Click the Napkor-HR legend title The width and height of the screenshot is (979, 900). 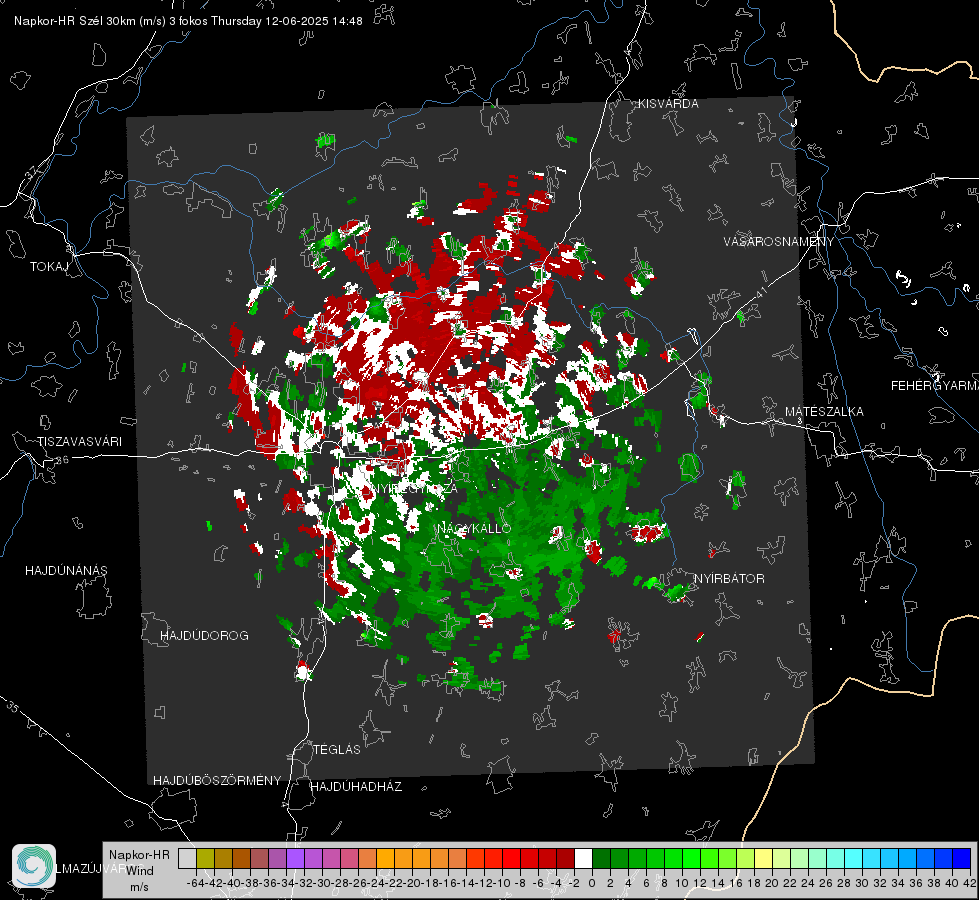pyautogui.click(x=139, y=855)
